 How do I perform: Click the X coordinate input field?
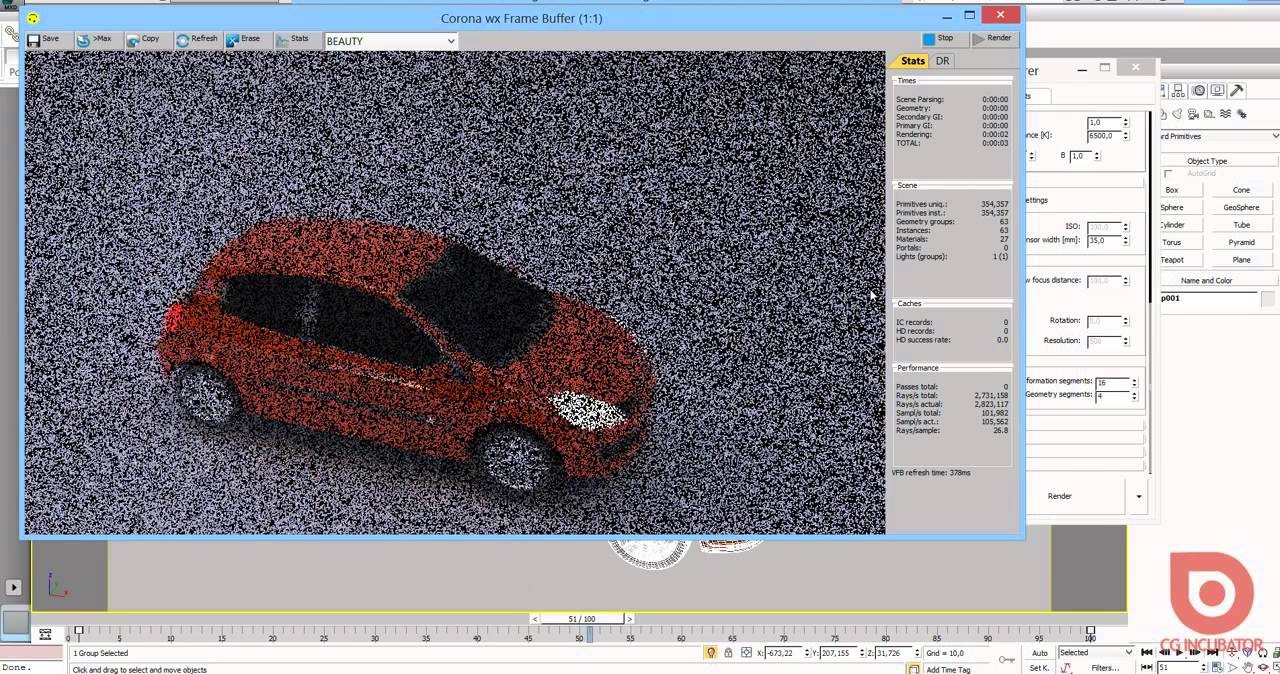pyautogui.click(x=784, y=653)
